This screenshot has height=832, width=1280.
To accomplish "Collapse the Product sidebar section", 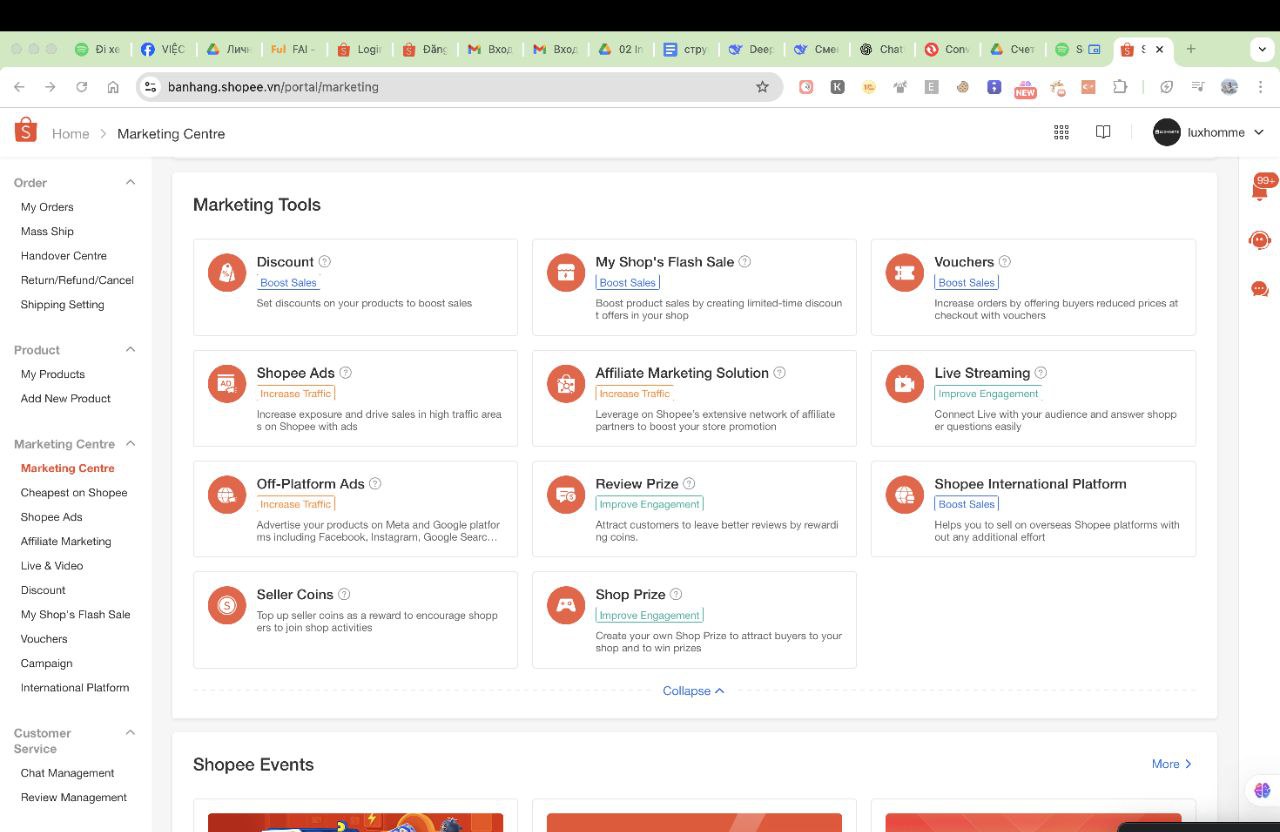I will [130, 349].
